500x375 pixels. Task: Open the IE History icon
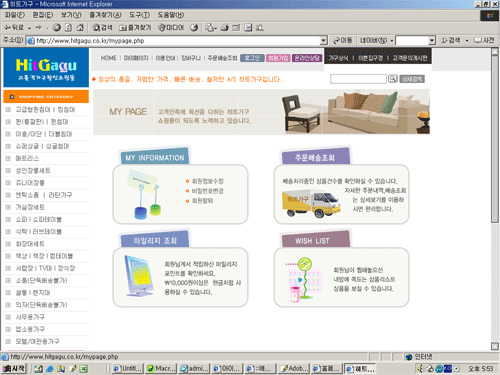[194, 28]
